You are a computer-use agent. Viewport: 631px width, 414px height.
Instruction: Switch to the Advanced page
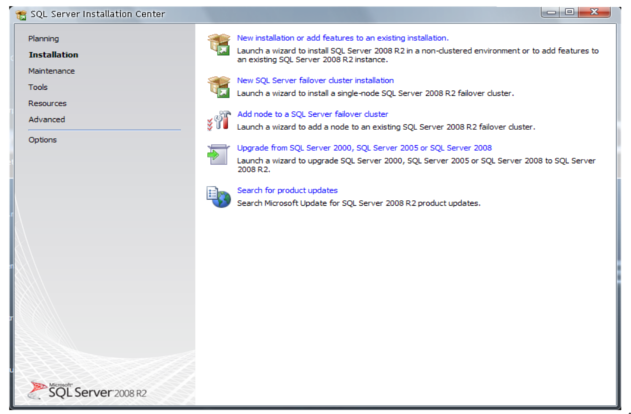pos(47,119)
